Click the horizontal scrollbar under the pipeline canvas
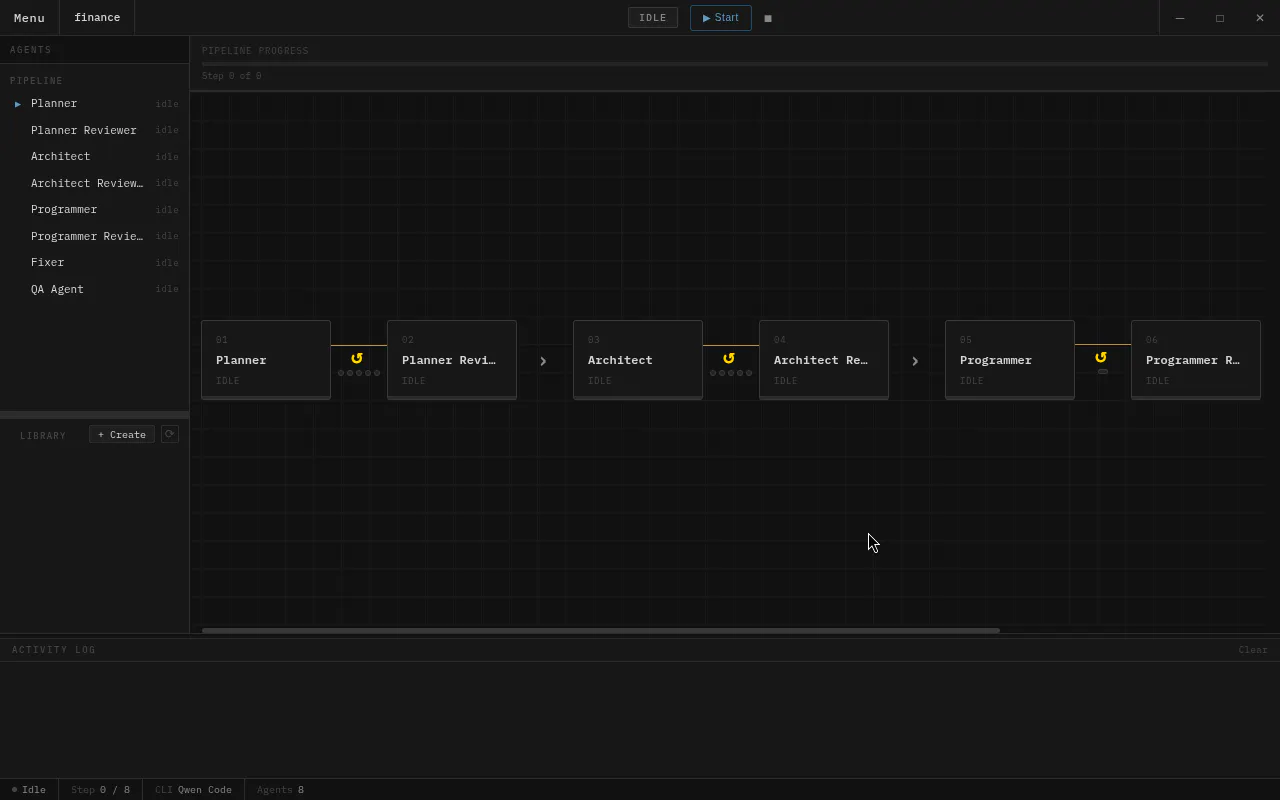1280x800 pixels. tap(601, 630)
